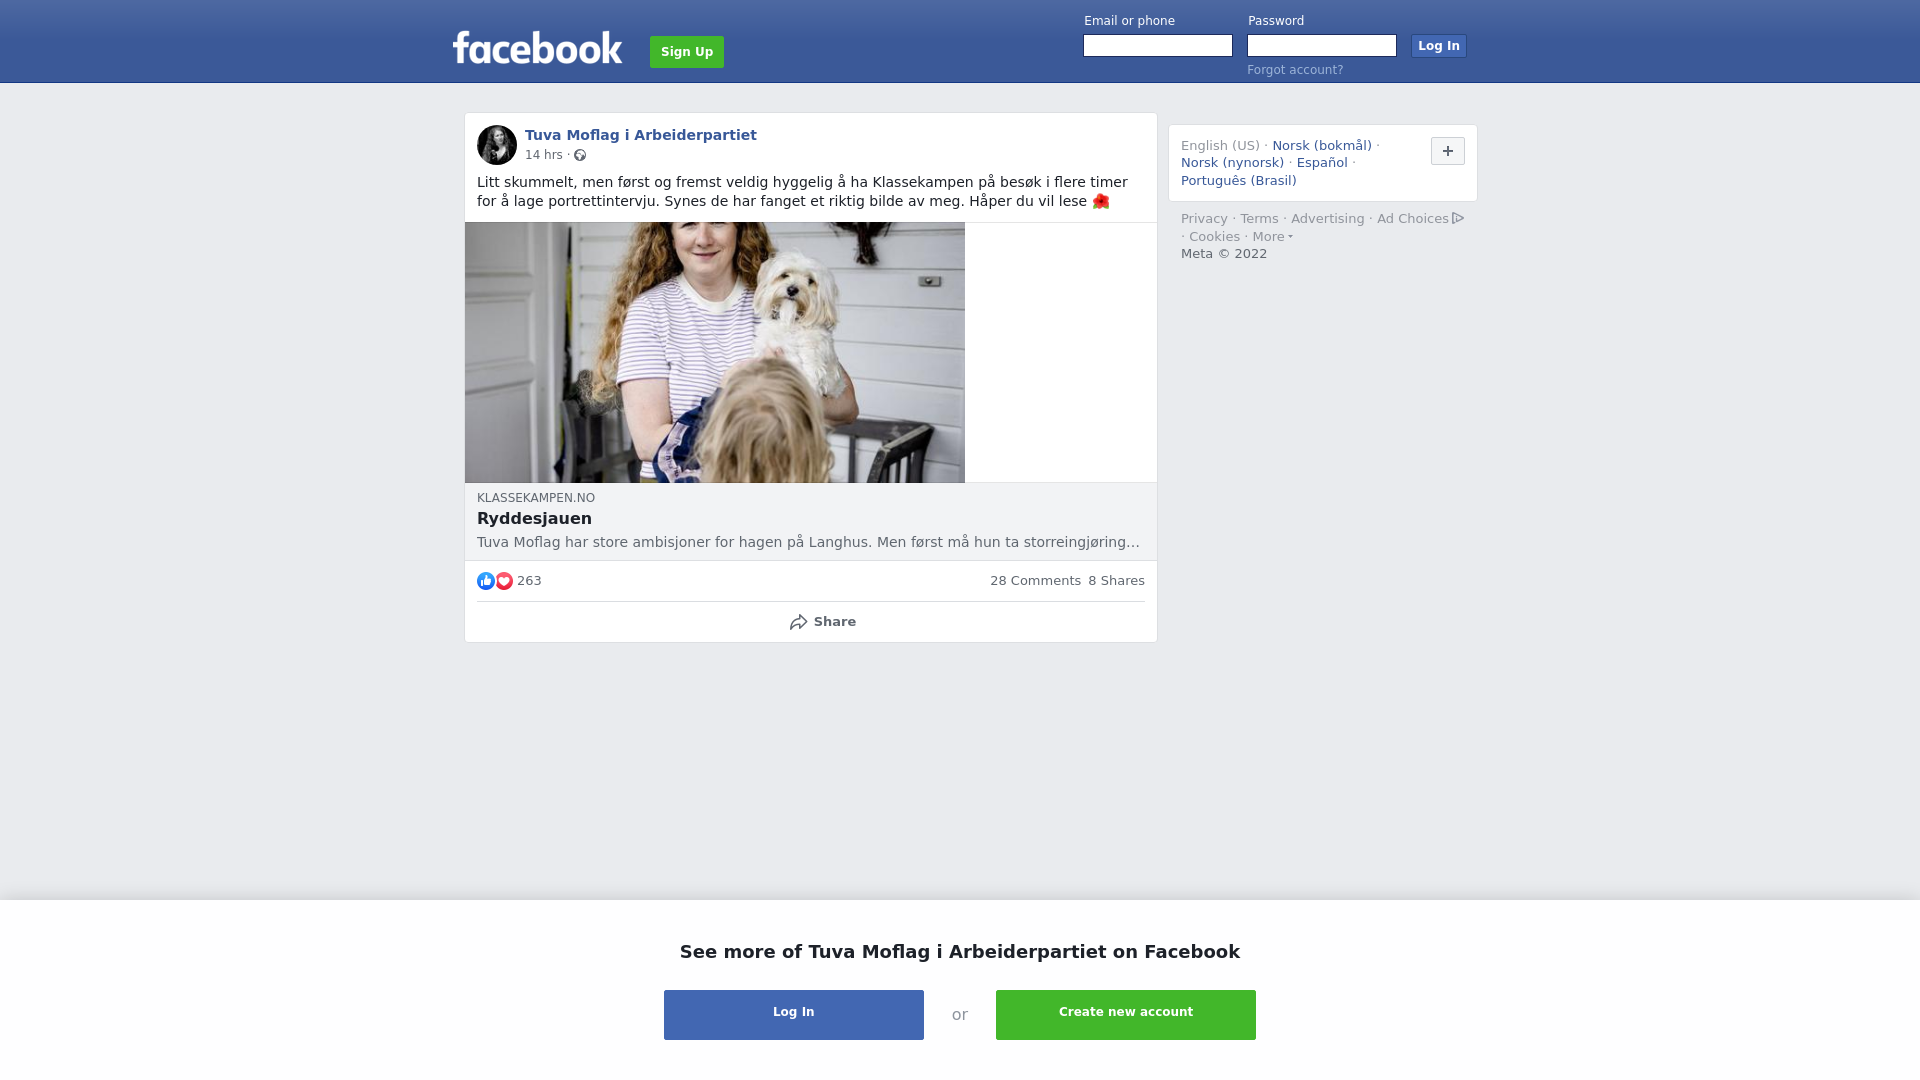Click the public globe audience icon
1920x1080 pixels.
coord(580,155)
